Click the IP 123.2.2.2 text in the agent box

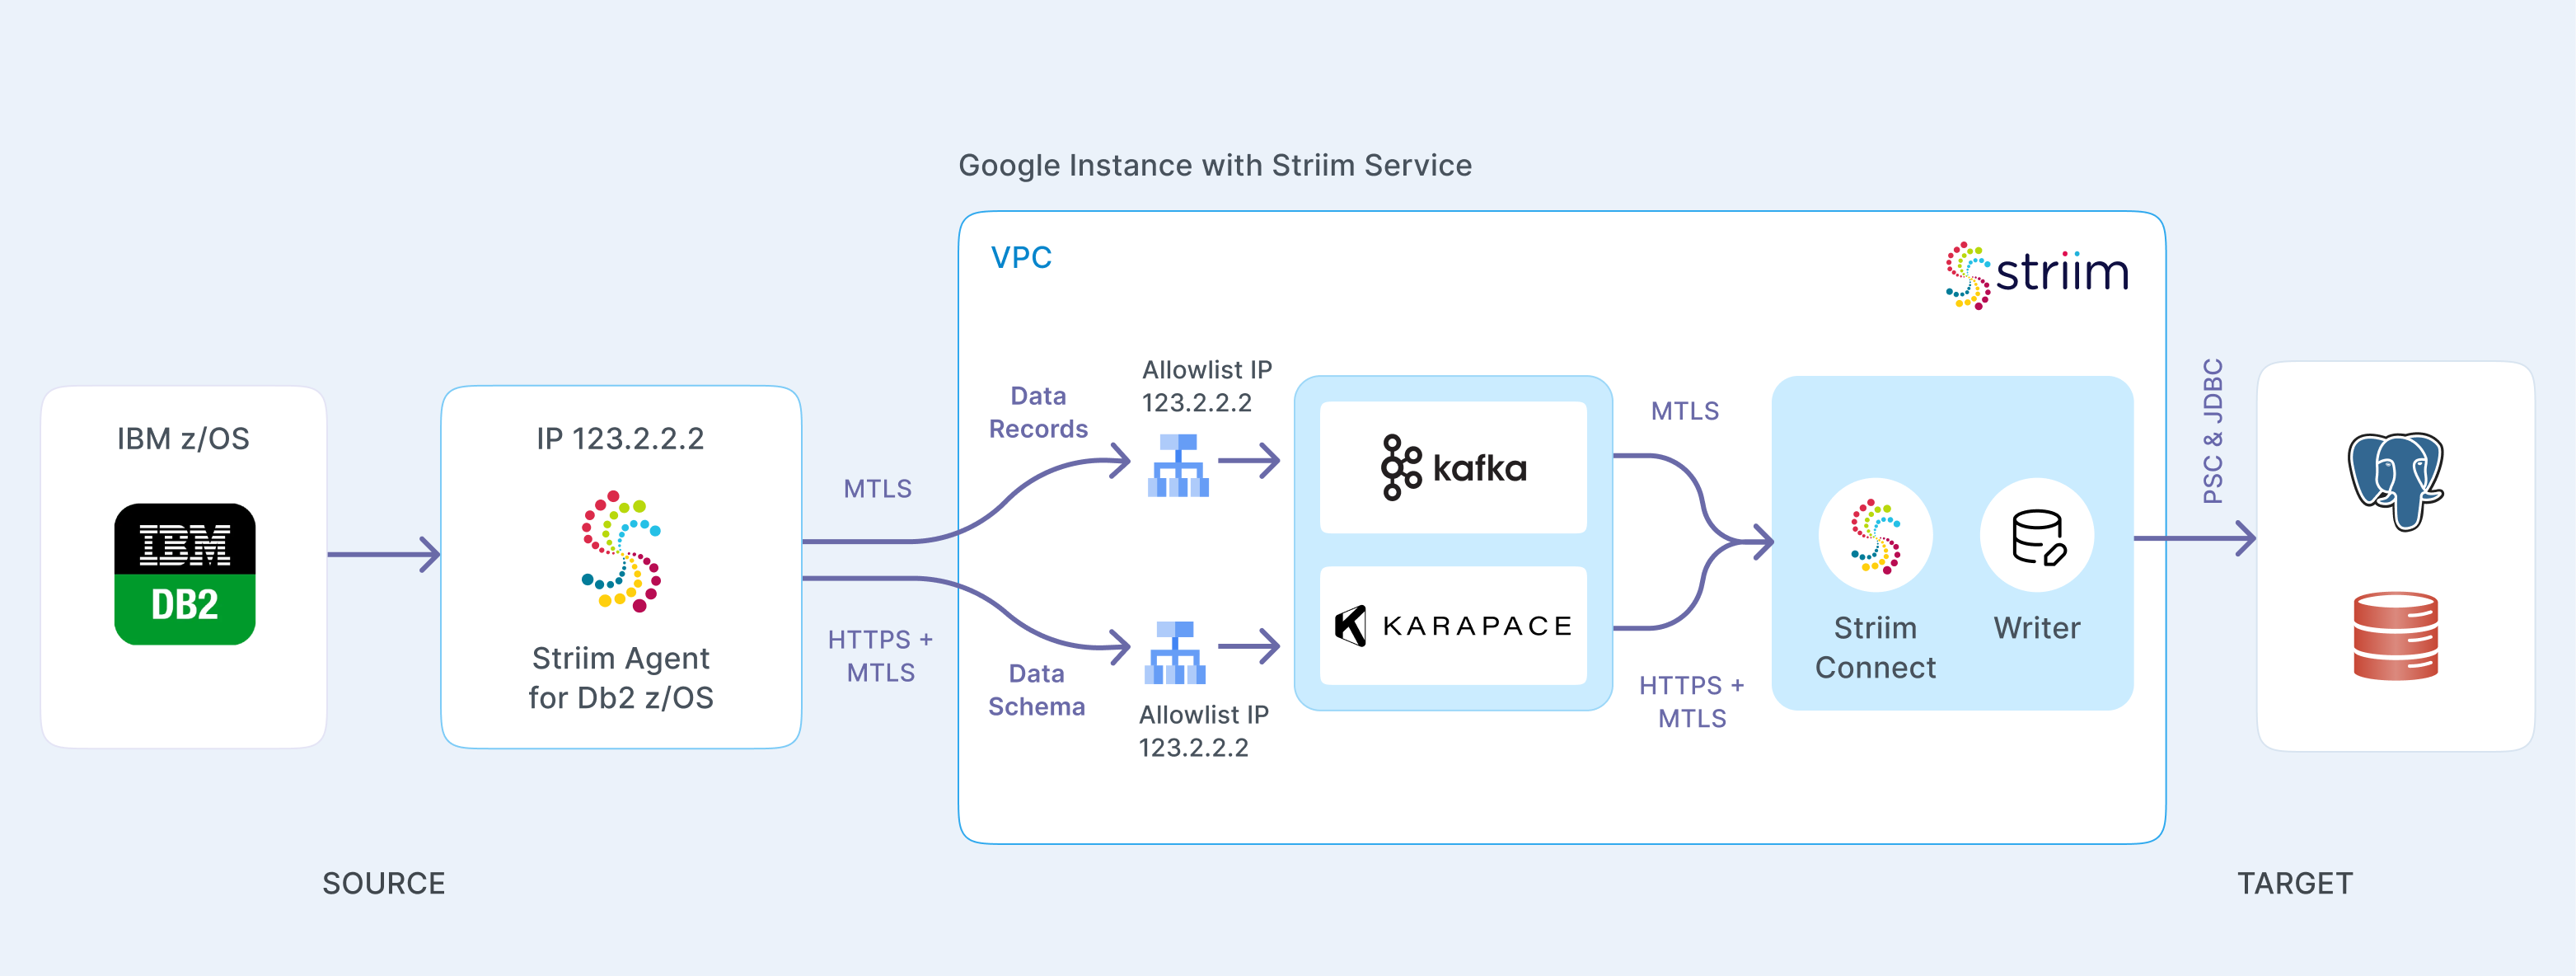[x=621, y=438]
